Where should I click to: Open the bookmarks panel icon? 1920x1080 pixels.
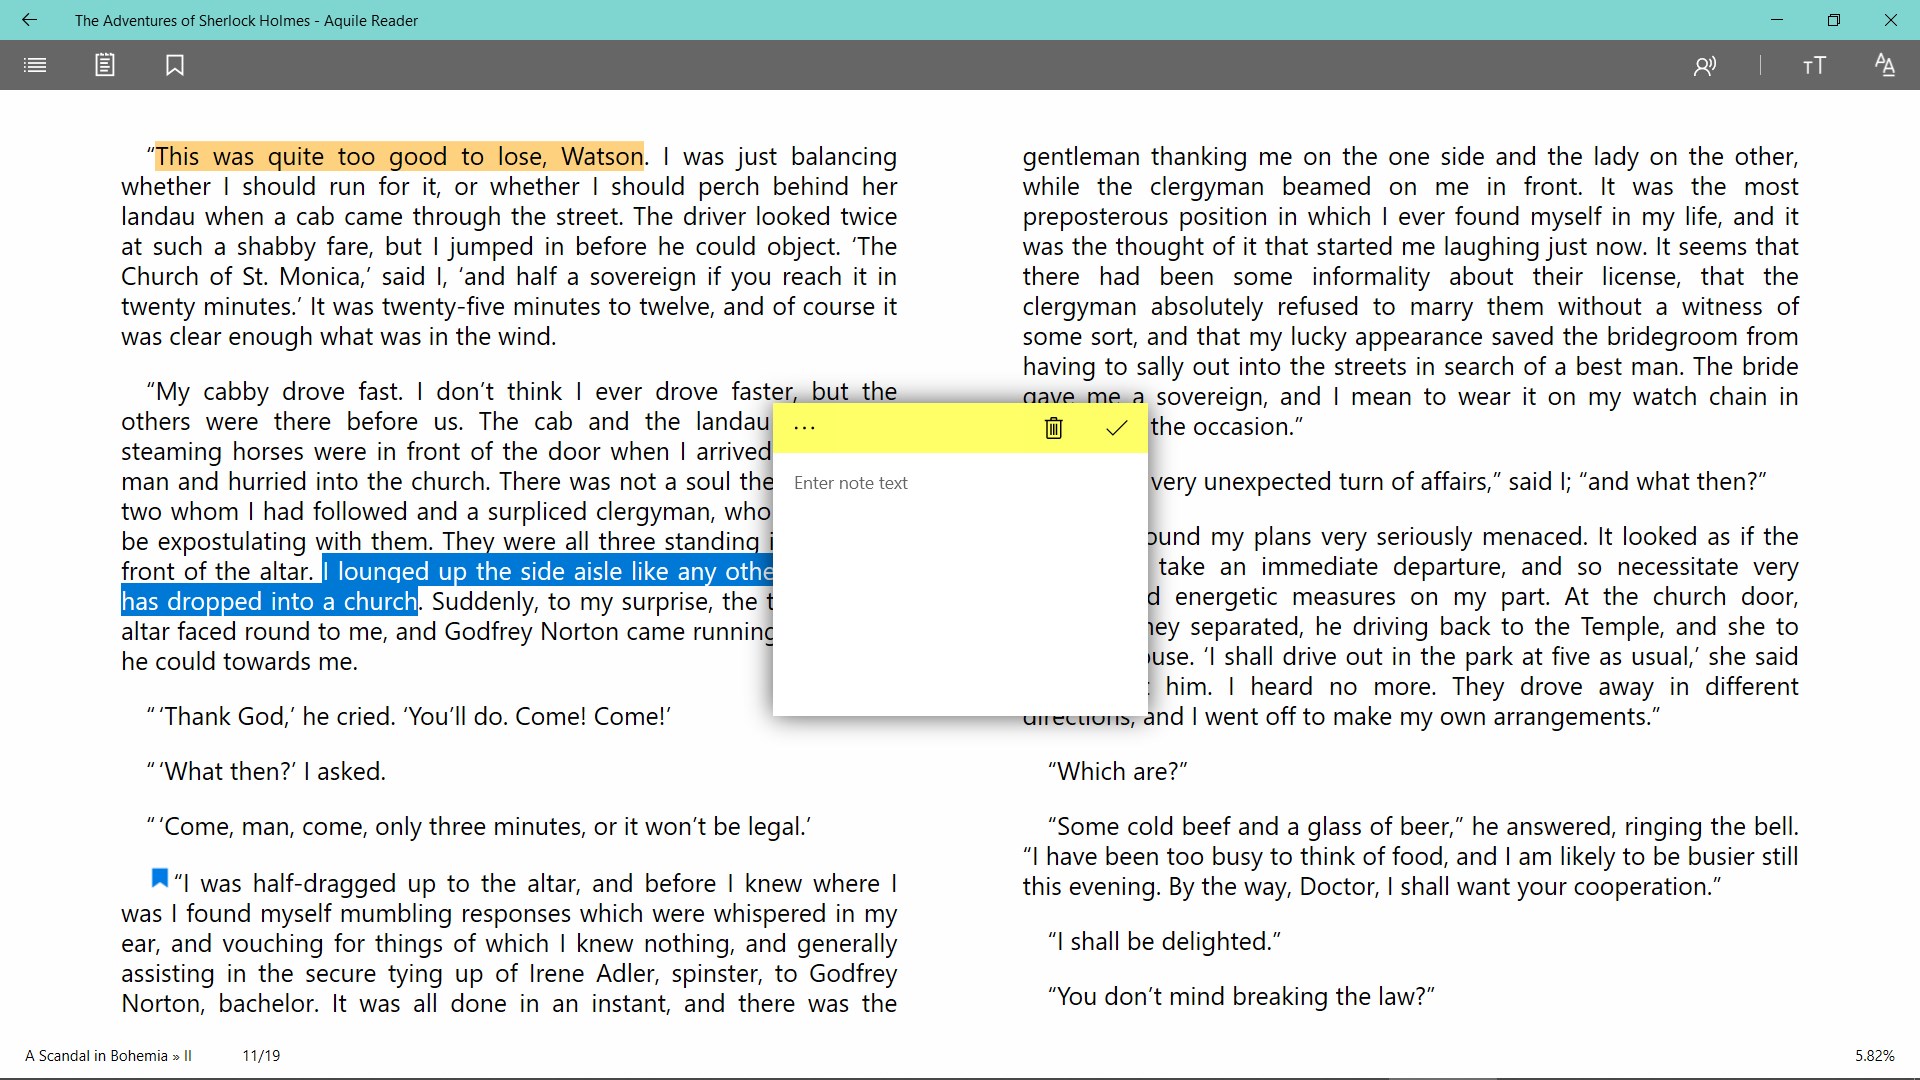(175, 66)
